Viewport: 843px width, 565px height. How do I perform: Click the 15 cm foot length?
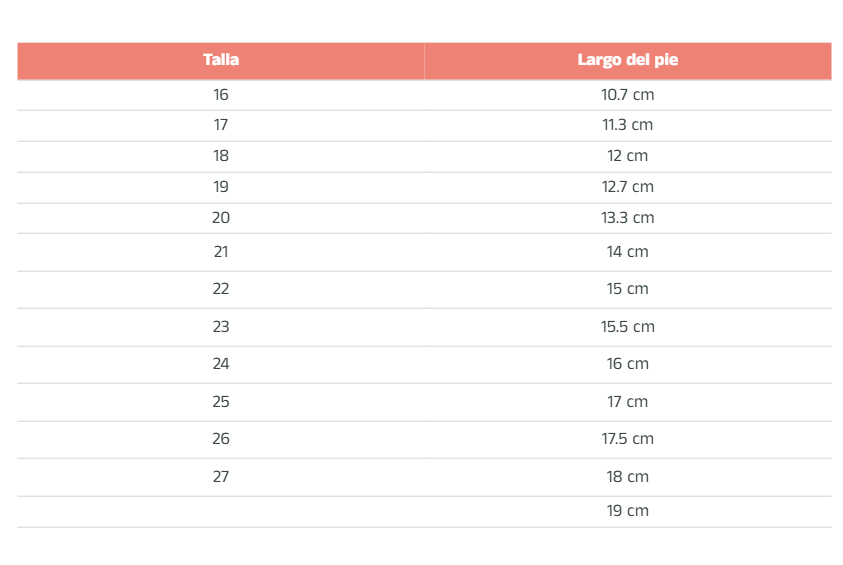point(627,289)
